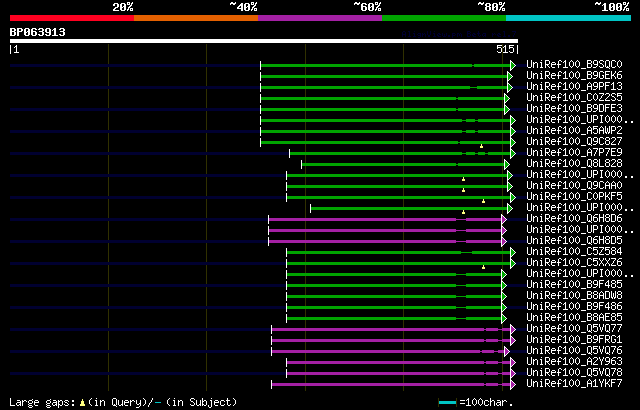Viewport: 640px width, 410px height.
Task: Click the purple arrowhead of the Q5VQ76 alignment
Action: 507,352
